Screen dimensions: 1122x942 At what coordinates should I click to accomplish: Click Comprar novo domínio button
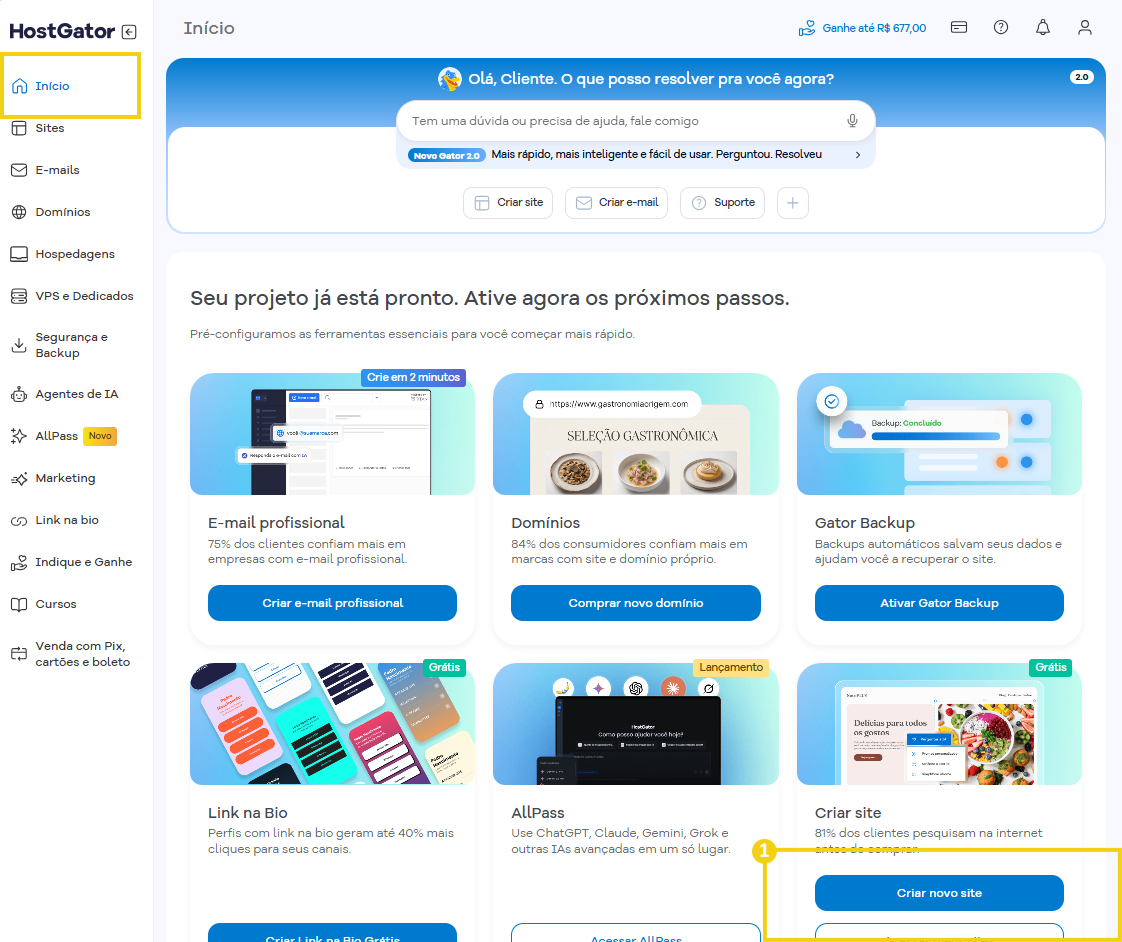click(635, 603)
